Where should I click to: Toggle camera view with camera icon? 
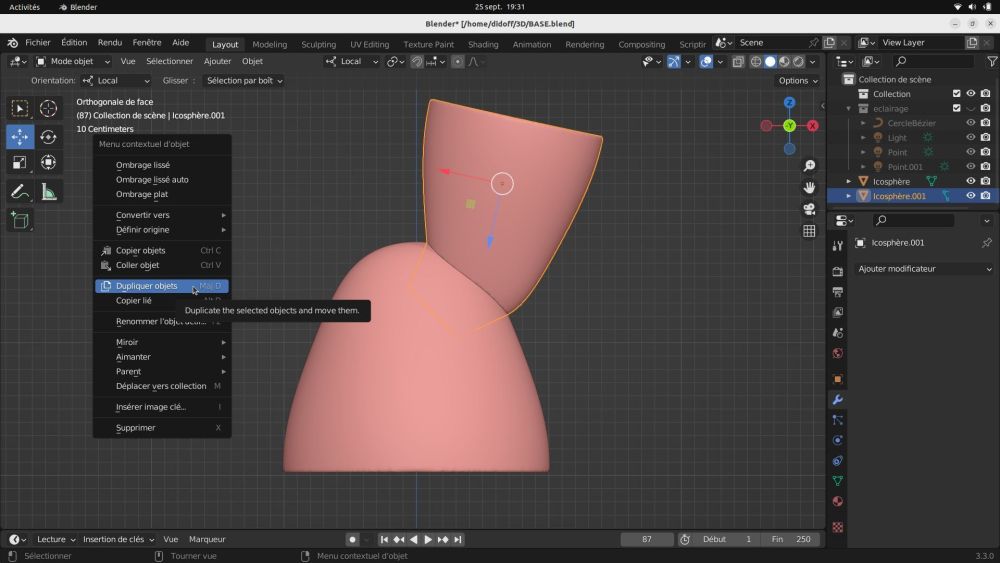pos(809,209)
